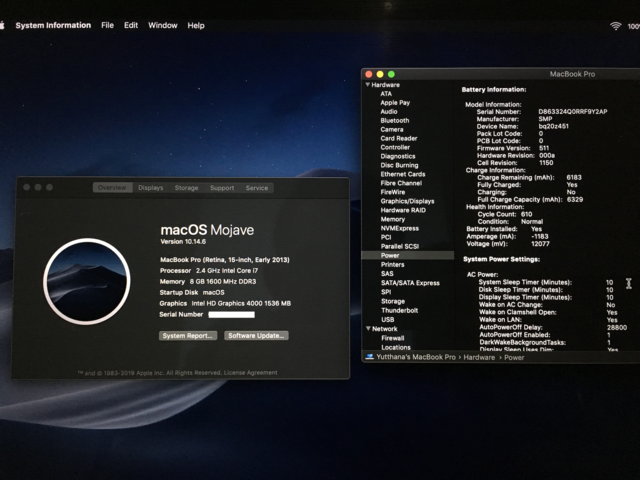Select PCI in the sidebar

(386, 237)
